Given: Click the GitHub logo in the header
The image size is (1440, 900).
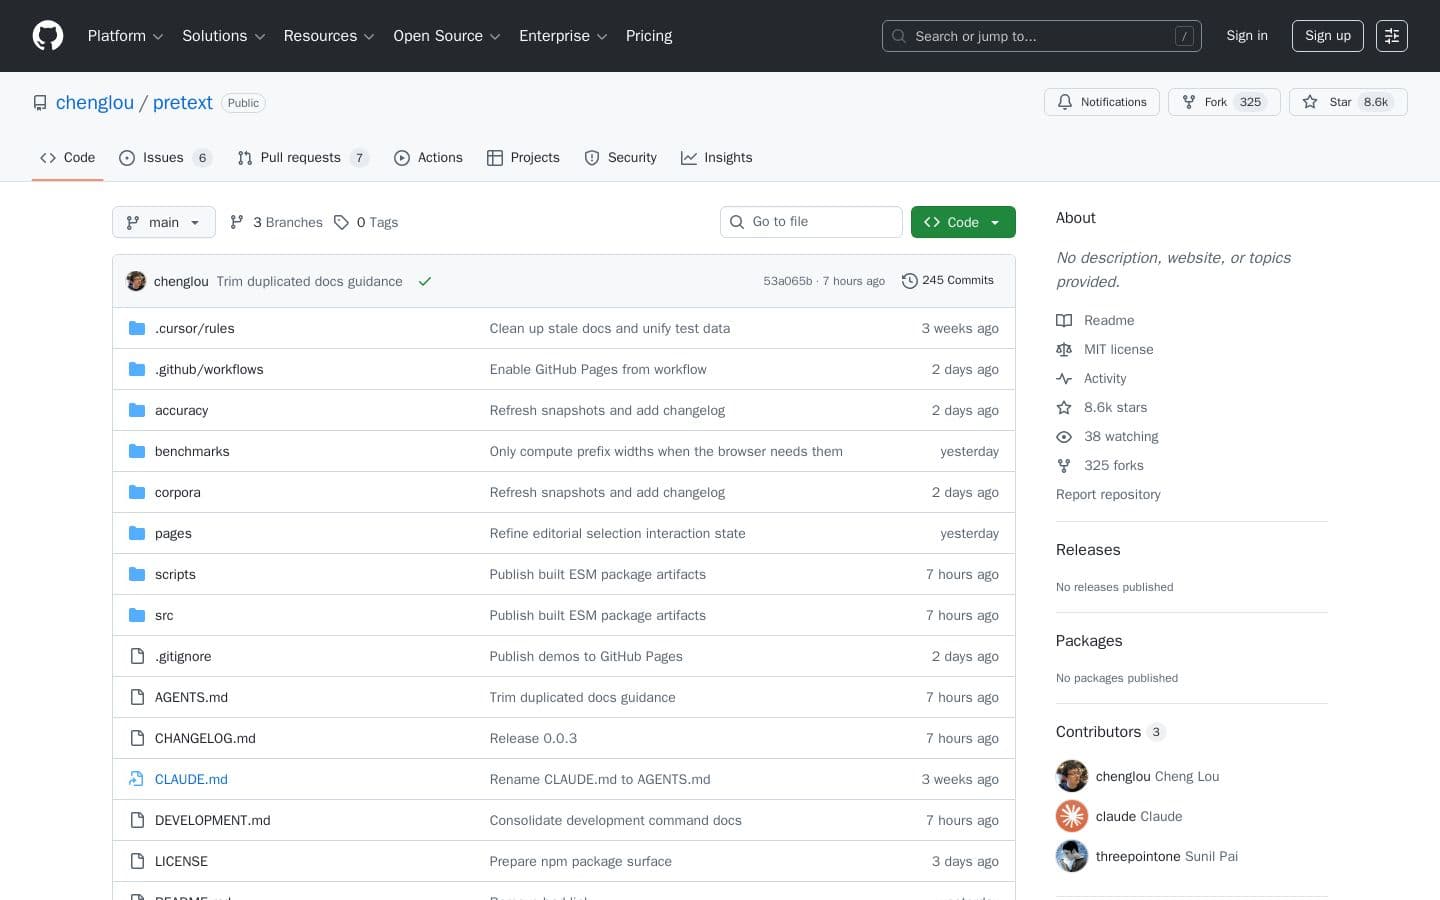Looking at the screenshot, I should [48, 36].
